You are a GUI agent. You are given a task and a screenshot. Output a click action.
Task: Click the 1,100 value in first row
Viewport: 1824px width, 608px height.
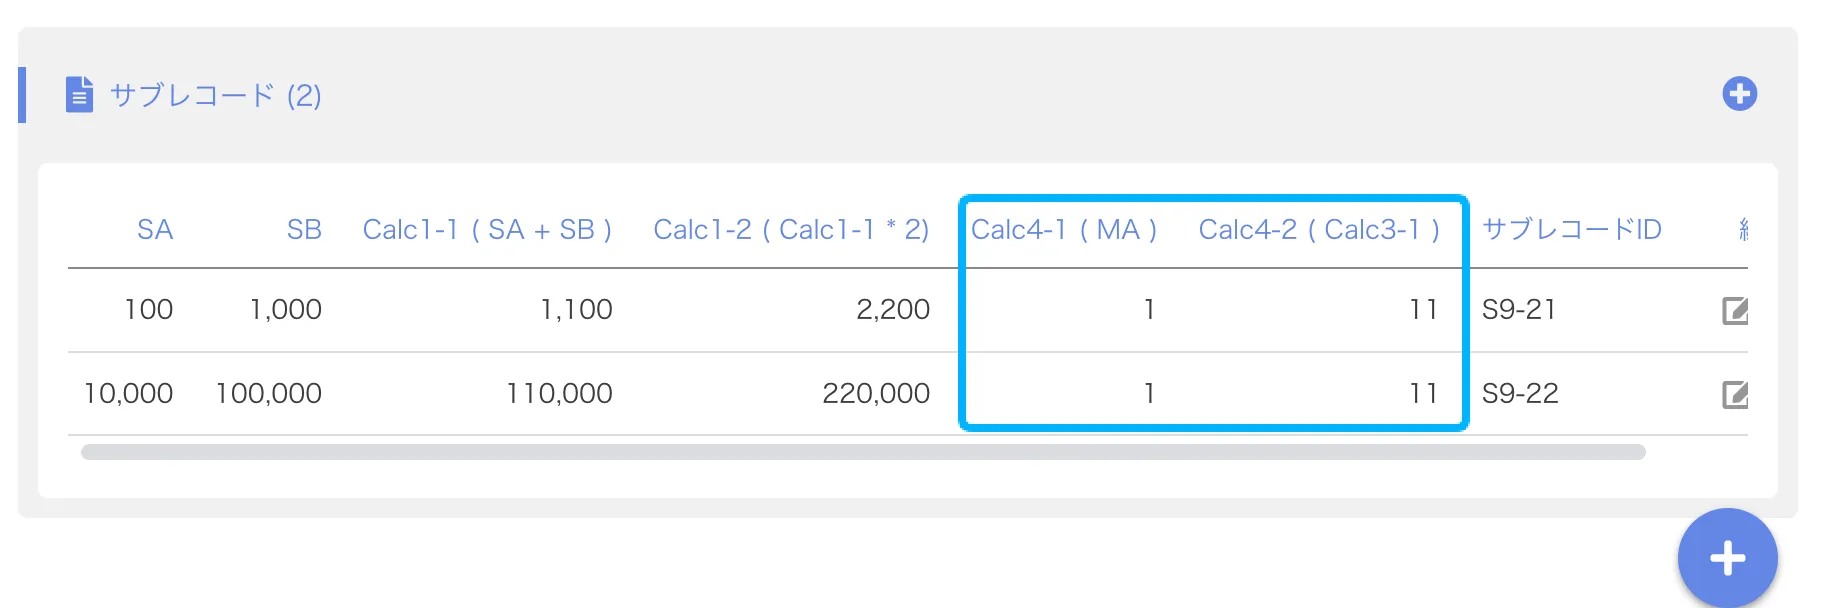[x=576, y=310]
